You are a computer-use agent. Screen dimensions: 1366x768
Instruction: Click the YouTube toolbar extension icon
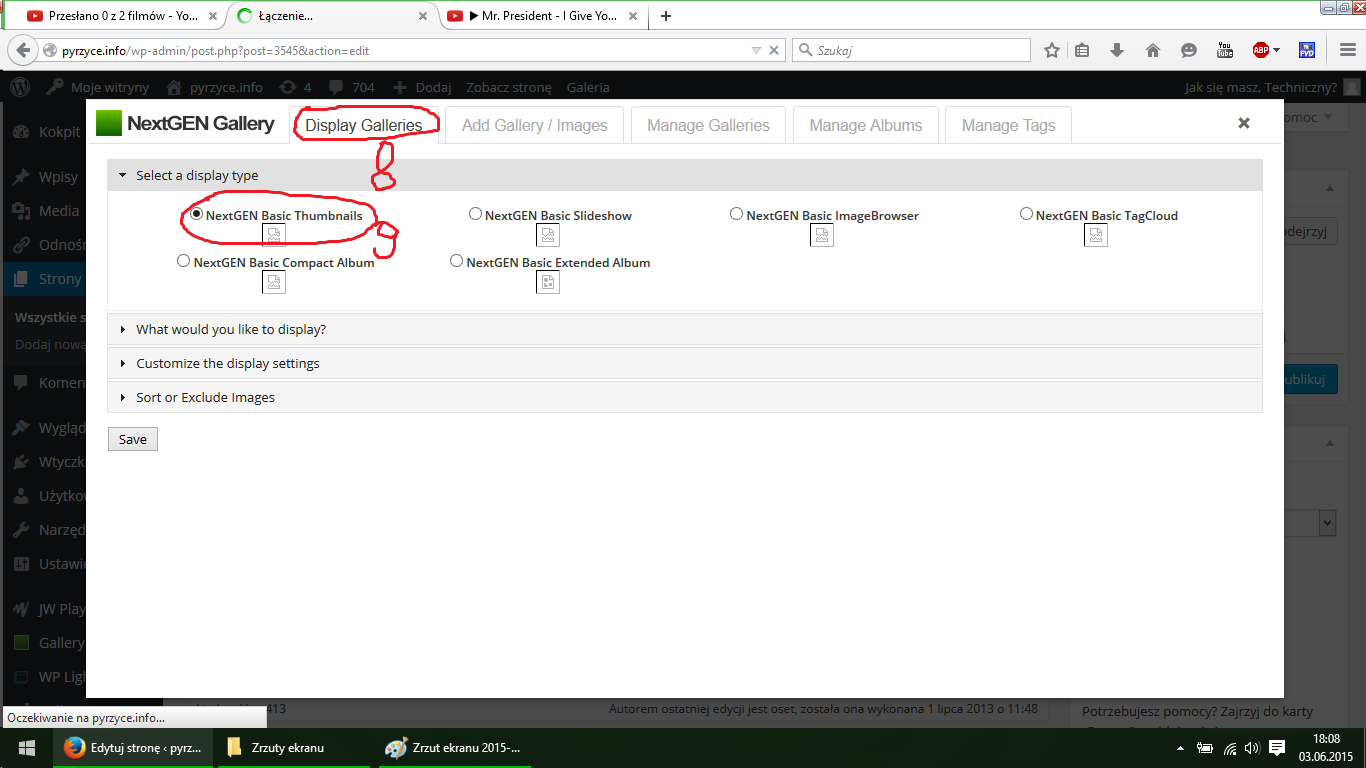click(x=1225, y=51)
